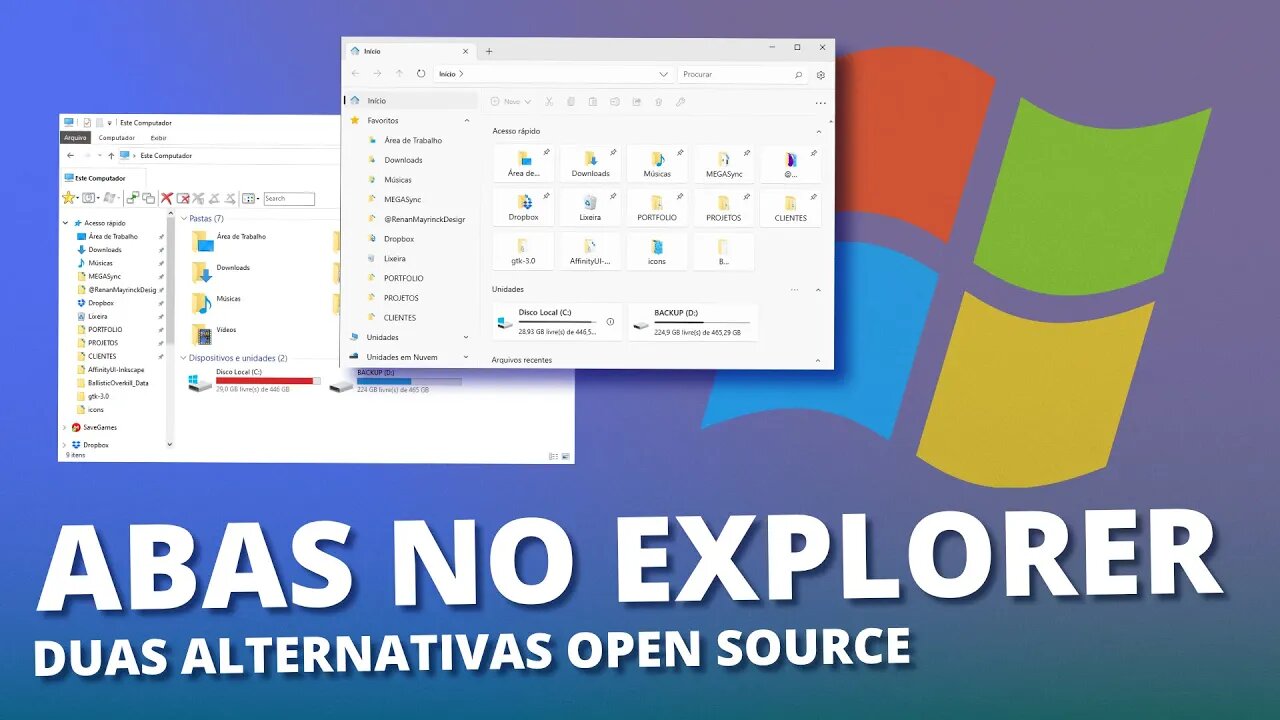Click the rename icon in Início toolbar
Image resolution: width=1280 pixels, height=720 pixels.
615,102
